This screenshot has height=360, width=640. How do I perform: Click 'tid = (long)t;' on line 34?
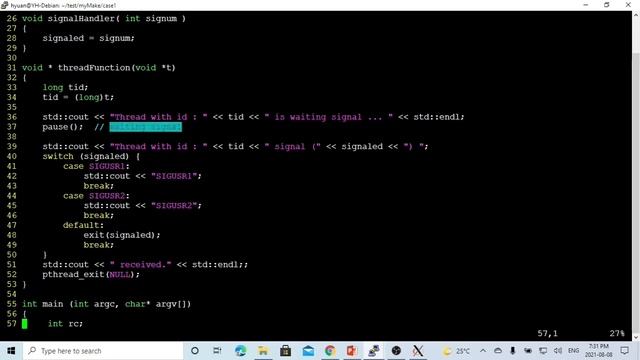(78, 97)
